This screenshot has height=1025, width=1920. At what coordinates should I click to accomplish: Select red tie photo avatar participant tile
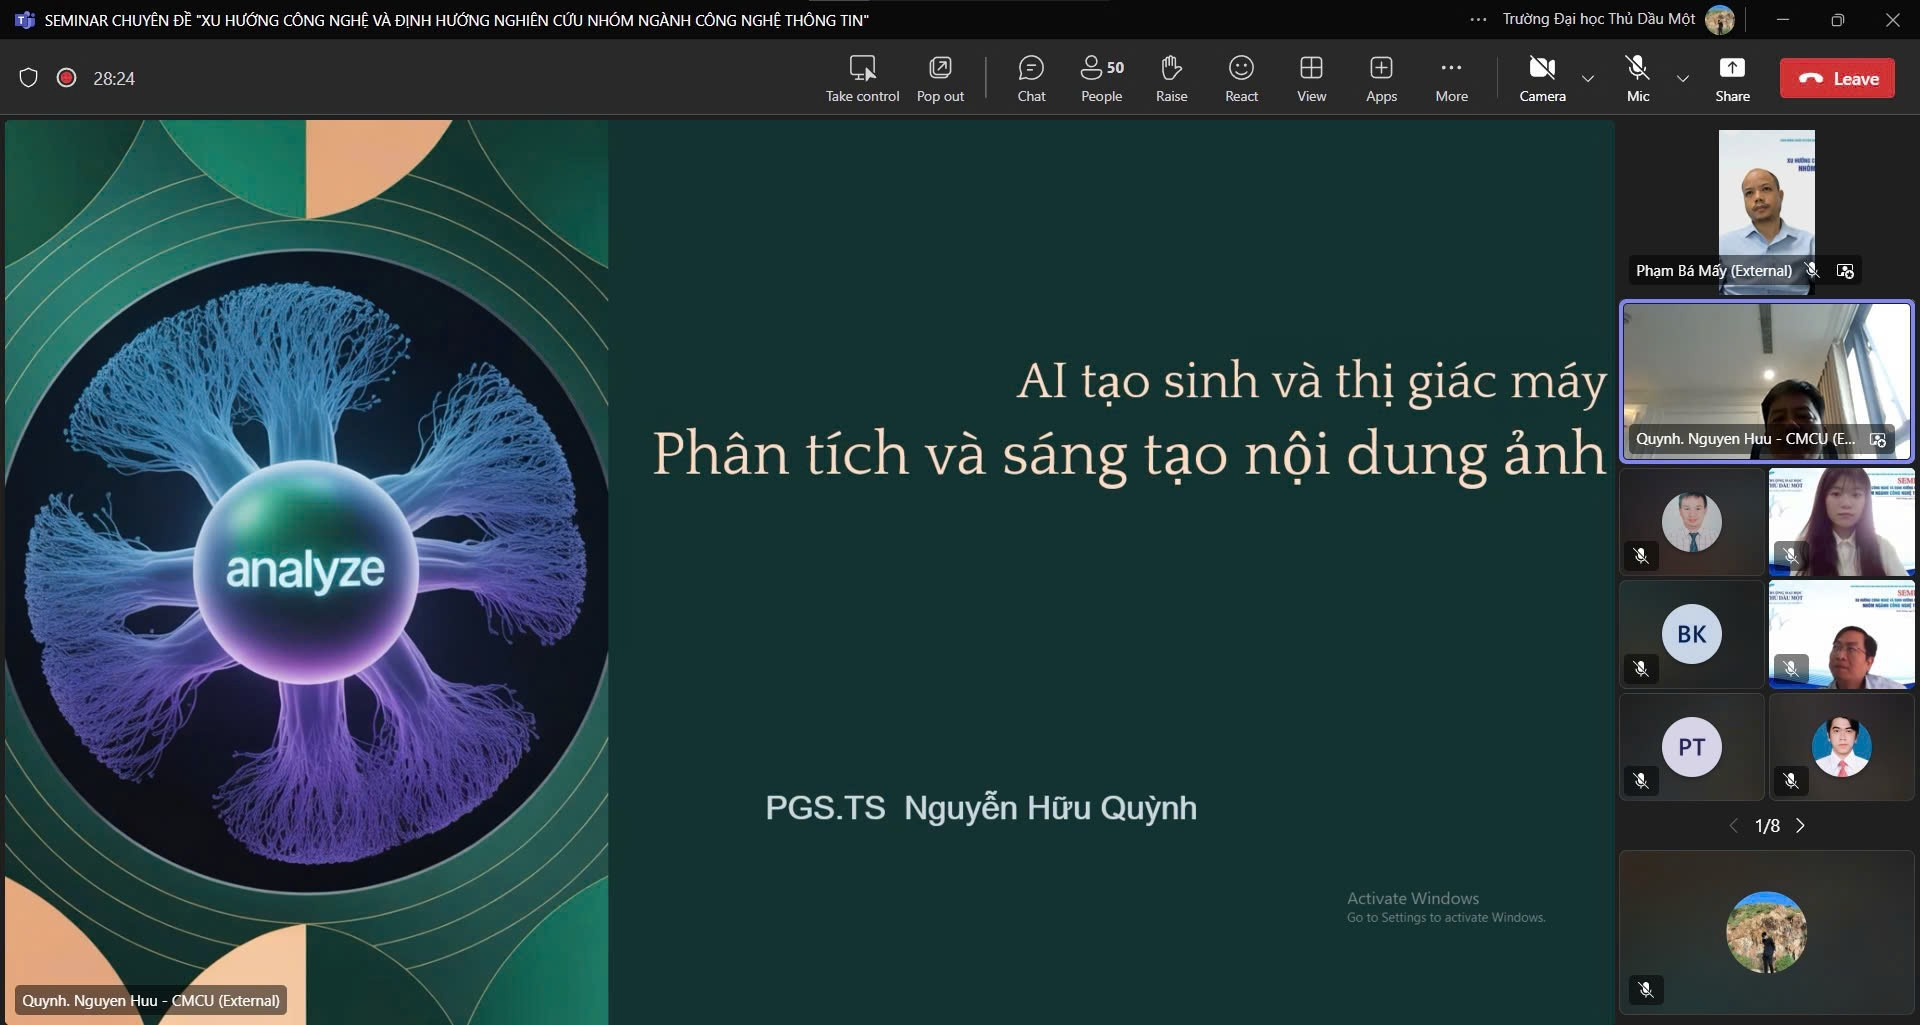[1841, 747]
